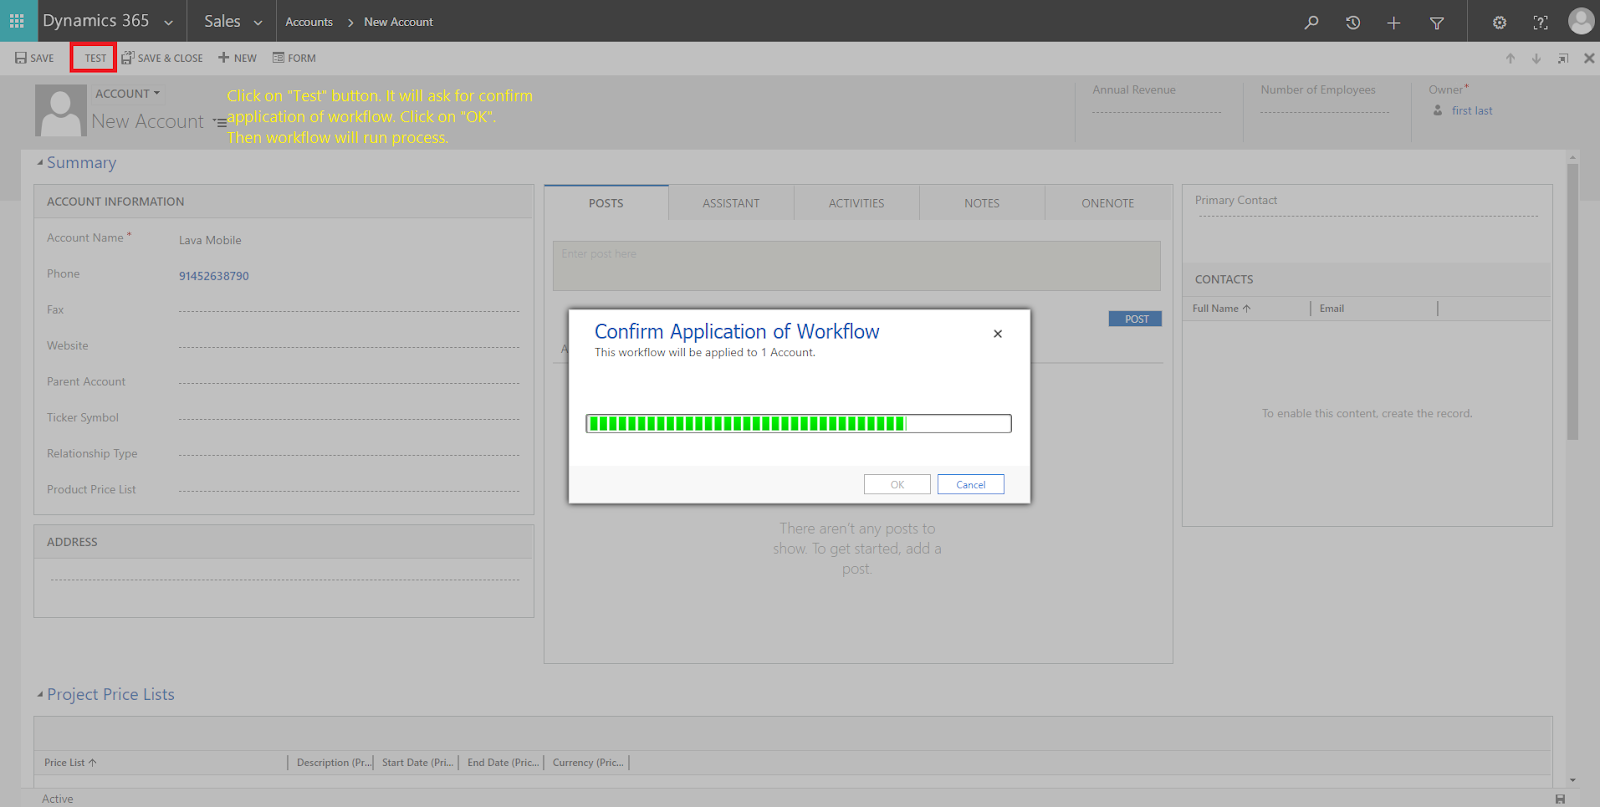Close the Confirm Application of Workflow dialog
This screenshot has height=807, width=1600.
click(x=998, y=334)
